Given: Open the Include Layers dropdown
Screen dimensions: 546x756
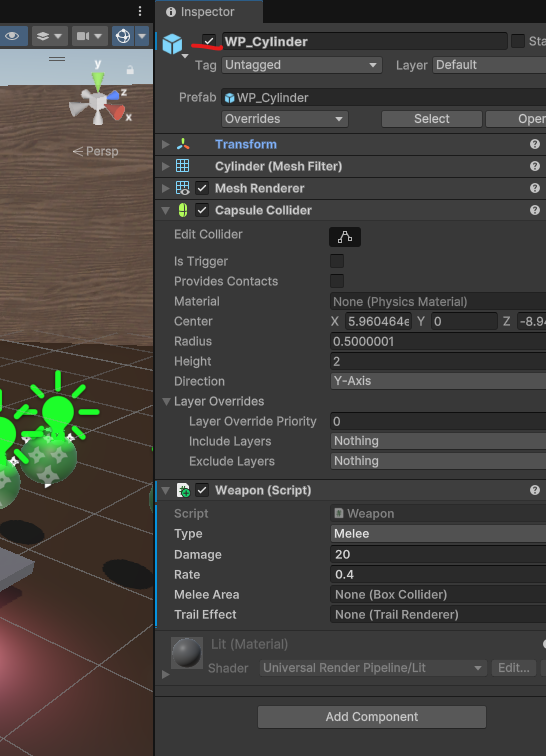Looking at the screenshot, I should (x=438, y=441).
